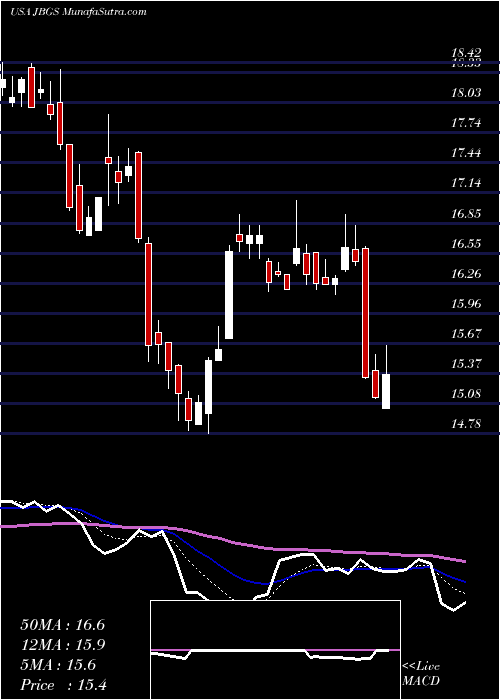500x700 pixels.
Task: Click the 18.03 price axis label
Action: pos(467,92)
